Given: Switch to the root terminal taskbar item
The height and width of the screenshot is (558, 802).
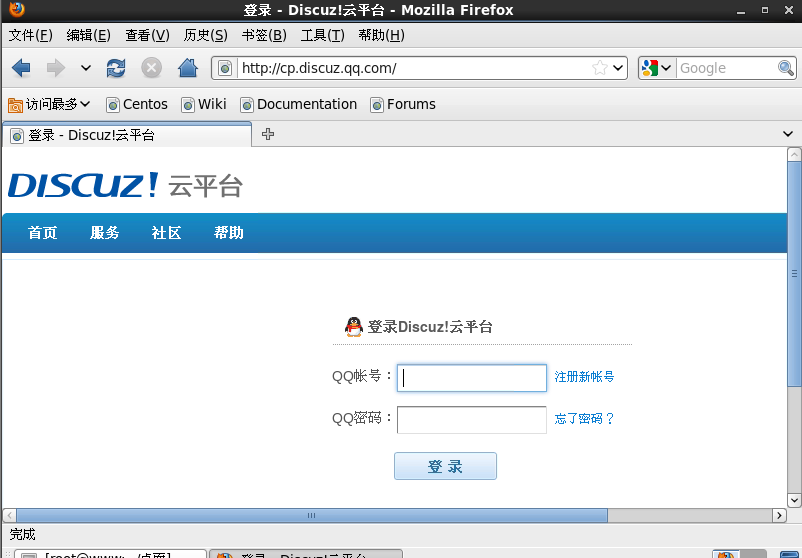Looking at the screenshot, I should point(110,554).
